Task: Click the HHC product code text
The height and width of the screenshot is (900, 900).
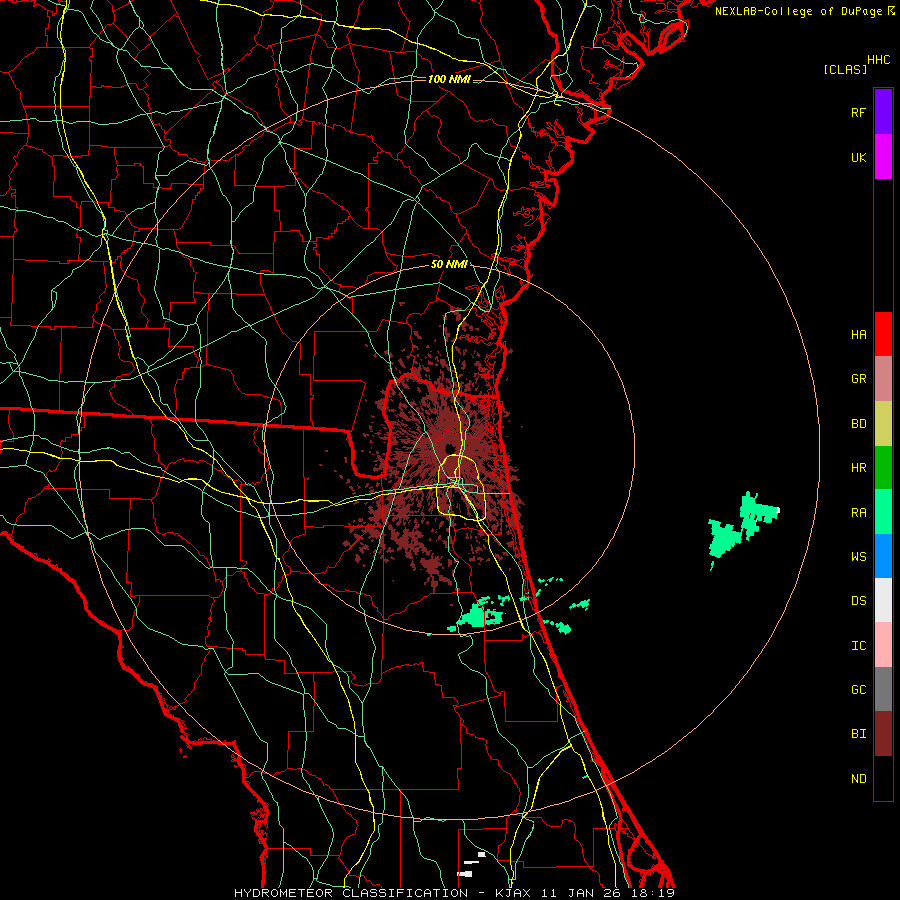Action: 879,60
